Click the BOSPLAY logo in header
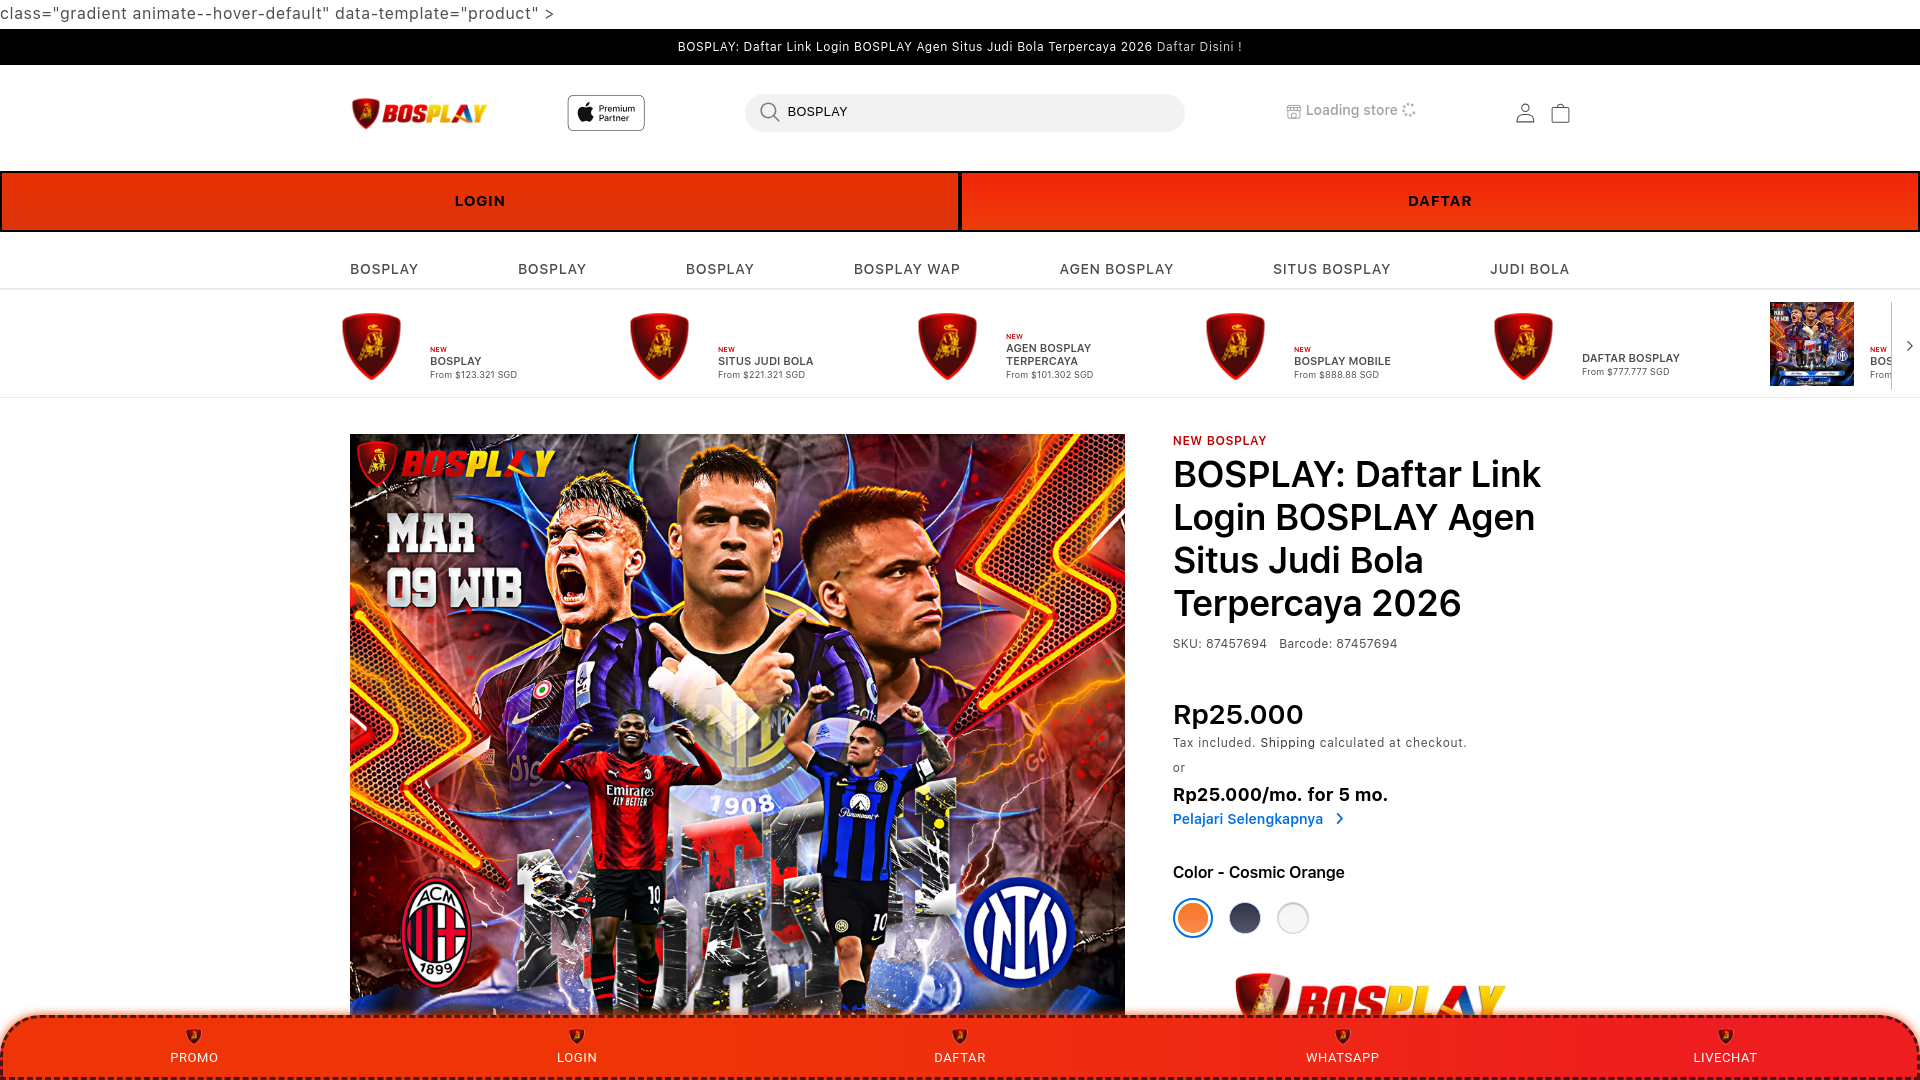 pos(419,113)
